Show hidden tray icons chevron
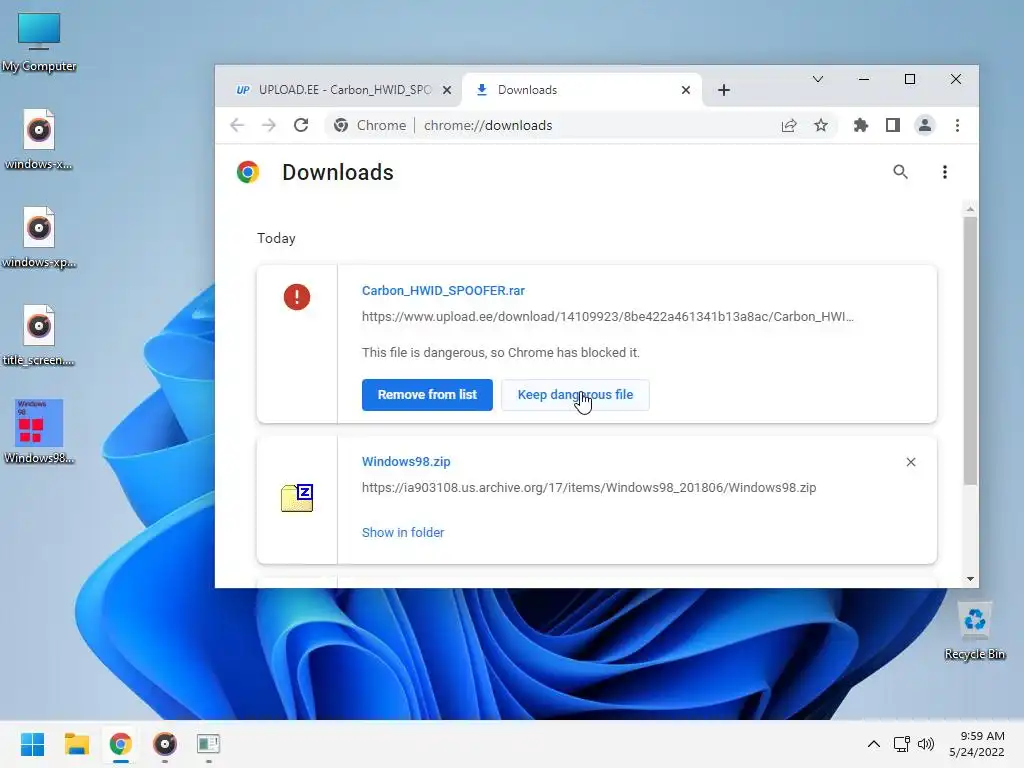1024x768 pixels. click(x=873, y=744)
